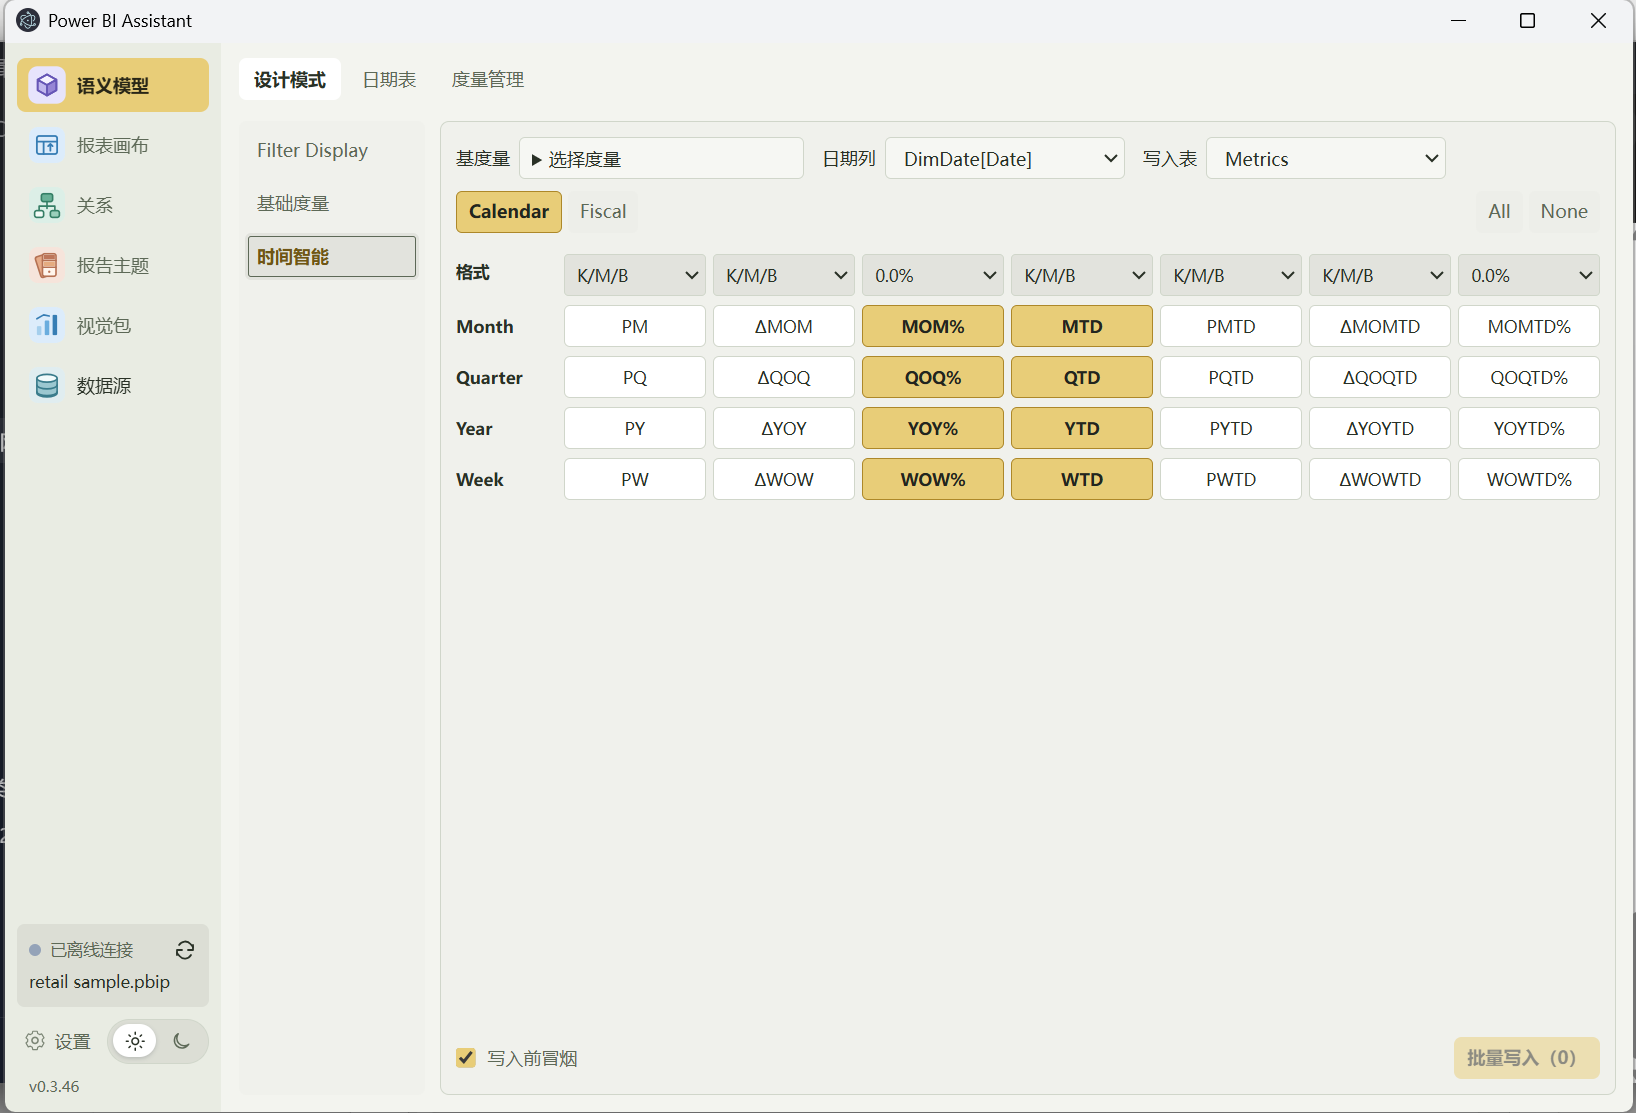
Task: Switch to the 设计模式 tab
Action: (x=290, y=79)
